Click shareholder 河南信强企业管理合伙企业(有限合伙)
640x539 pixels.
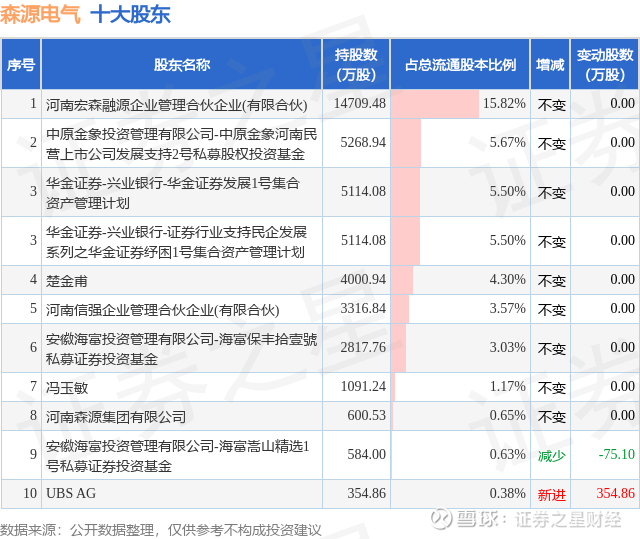click(x=162, y=310)
